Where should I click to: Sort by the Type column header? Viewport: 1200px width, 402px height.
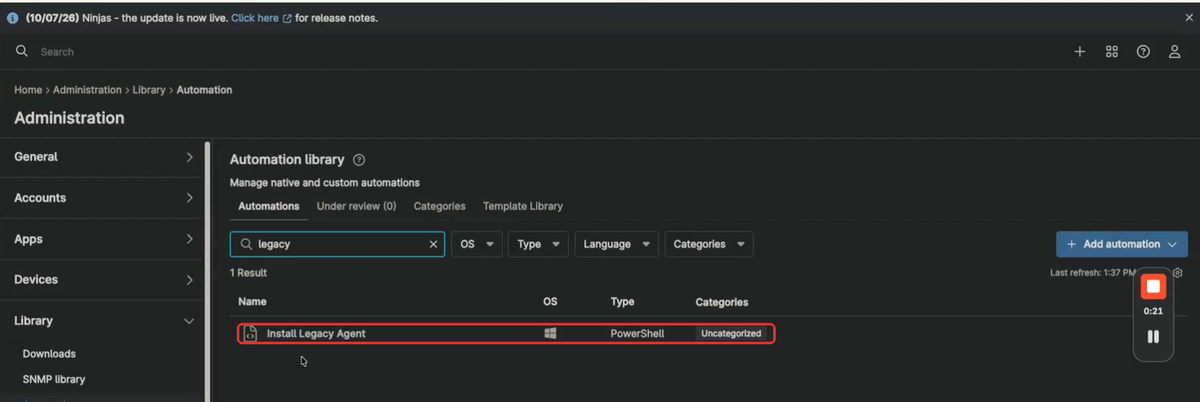point(623,302)
